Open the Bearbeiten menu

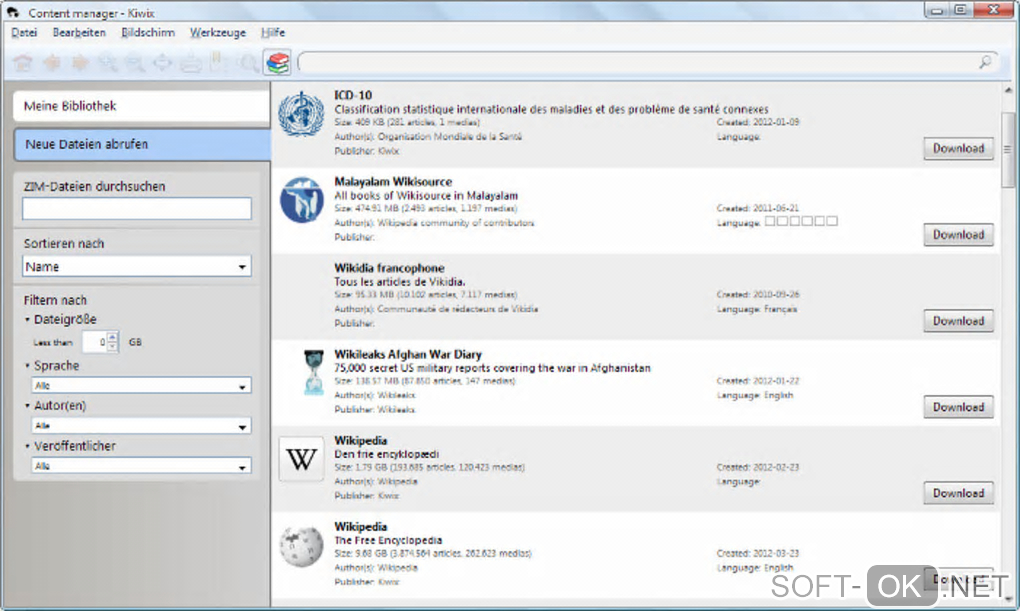(x=79, y=33)
